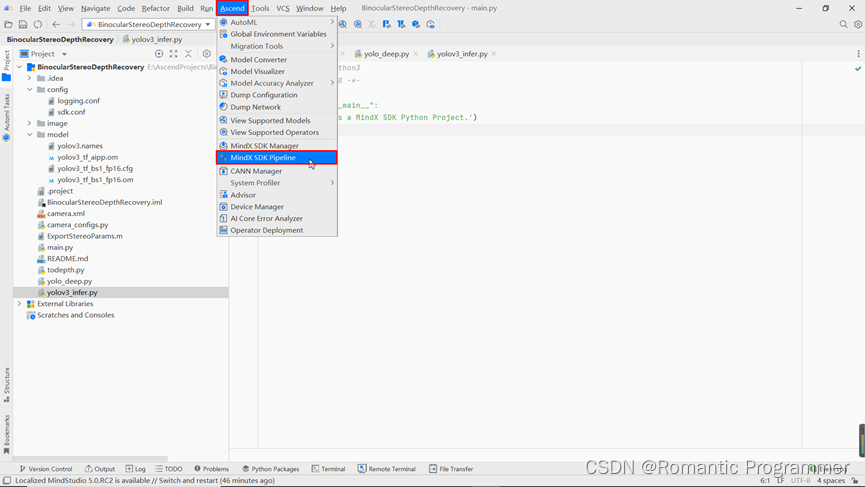Close the yolov3_infer.py editor tab

click(494, 53)
